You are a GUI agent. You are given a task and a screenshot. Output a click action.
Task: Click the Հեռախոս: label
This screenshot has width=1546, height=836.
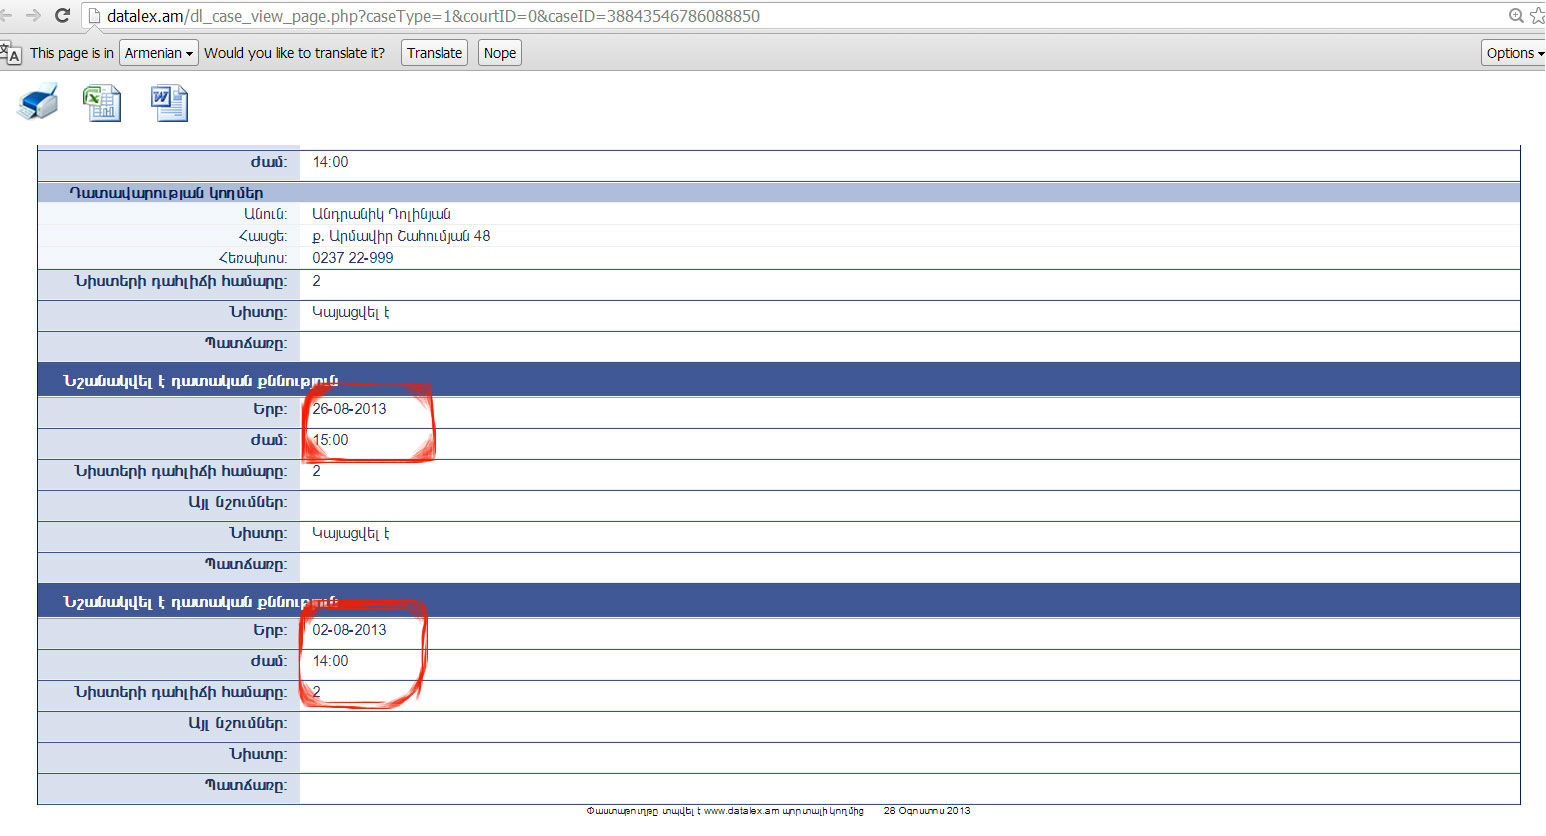[x=253, y=258]
